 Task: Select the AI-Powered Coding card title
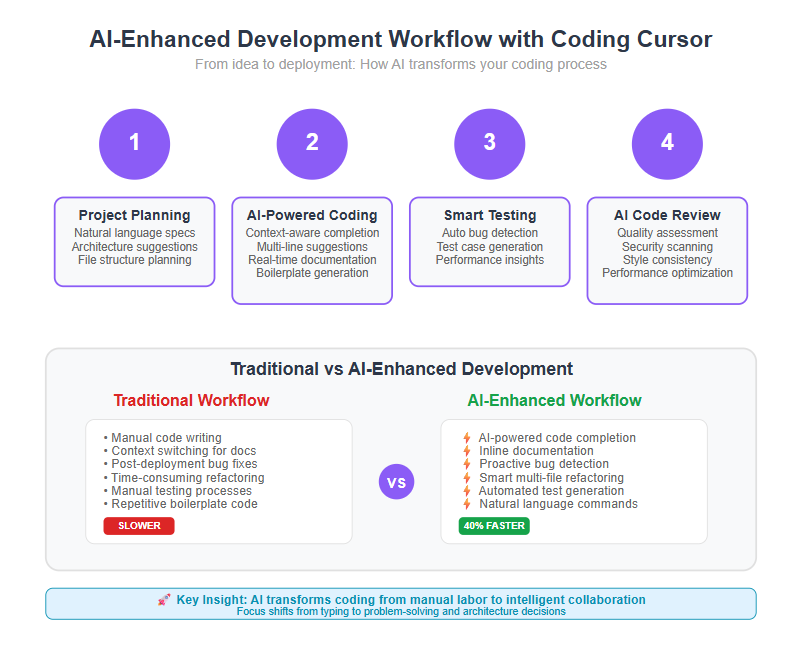tap(312, 215)
